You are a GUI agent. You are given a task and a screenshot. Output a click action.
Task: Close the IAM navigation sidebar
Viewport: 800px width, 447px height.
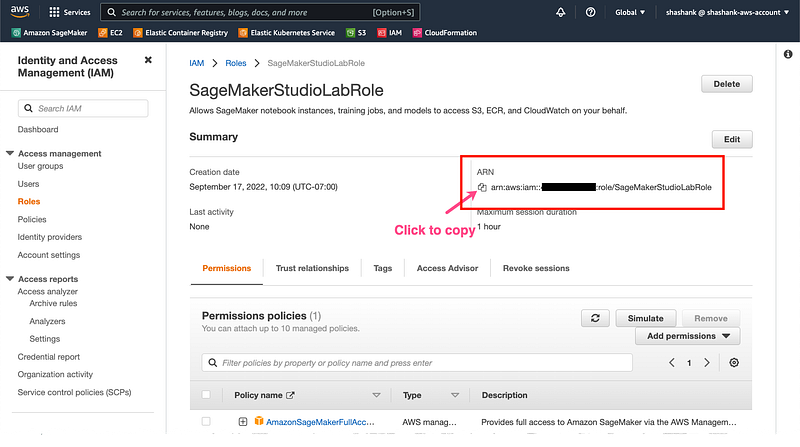[x=148, y=61]
